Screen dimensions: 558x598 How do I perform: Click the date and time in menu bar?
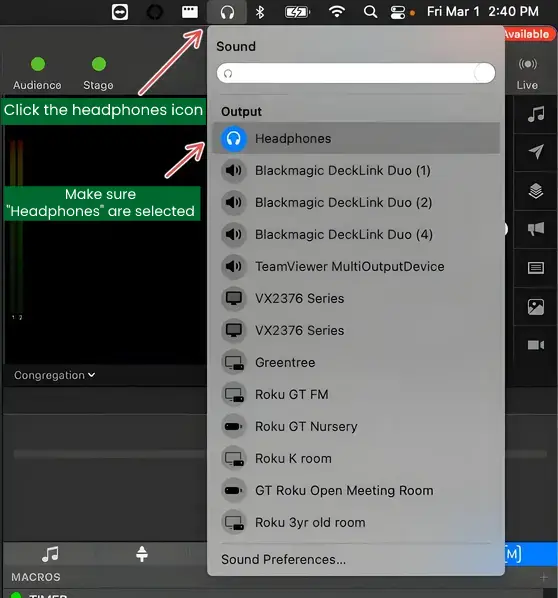482,12
